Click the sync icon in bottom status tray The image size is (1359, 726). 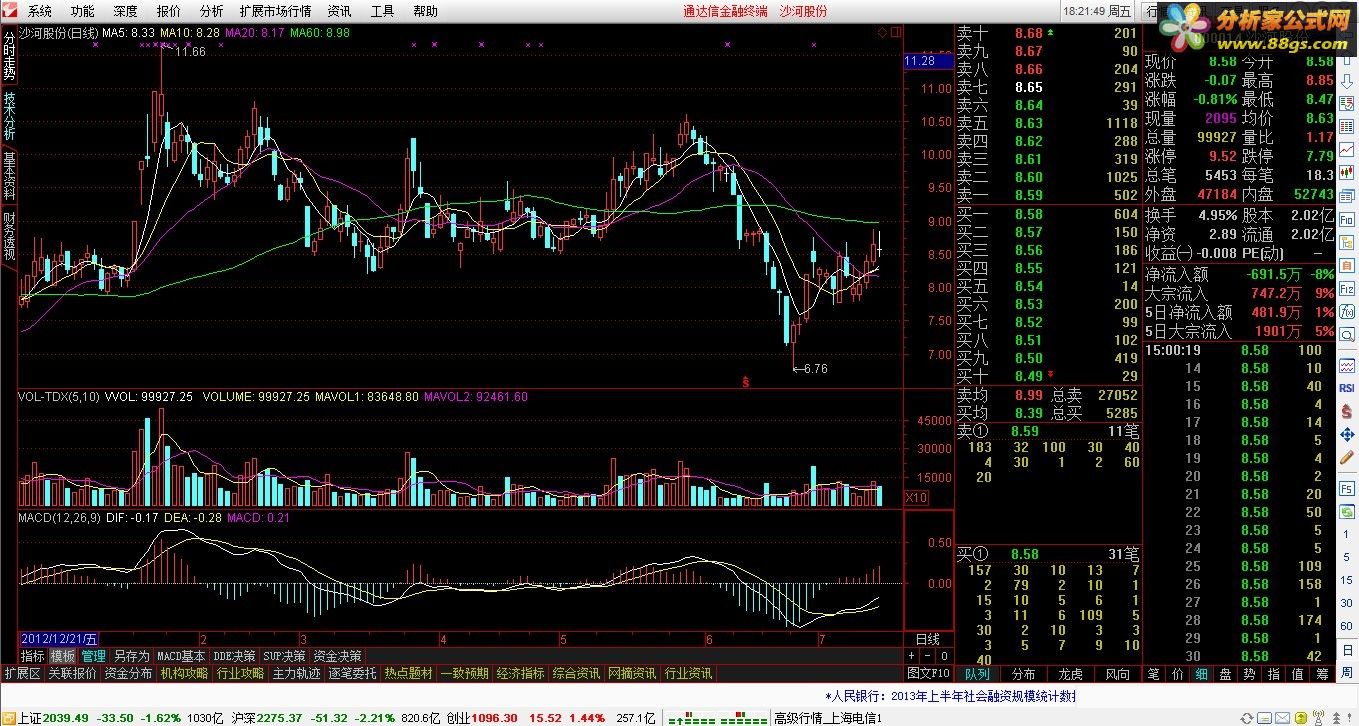tap(1246, 717)
